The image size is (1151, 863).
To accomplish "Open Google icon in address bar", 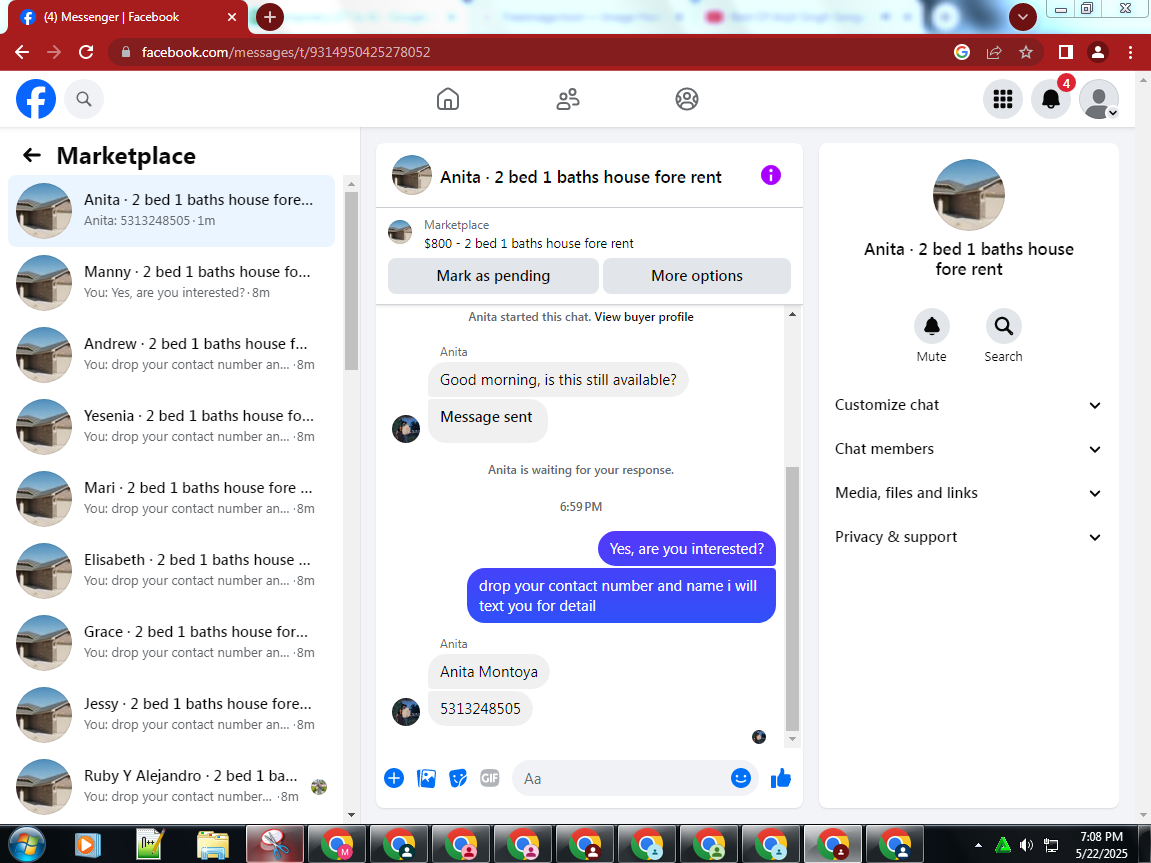I will pos(962,52).
